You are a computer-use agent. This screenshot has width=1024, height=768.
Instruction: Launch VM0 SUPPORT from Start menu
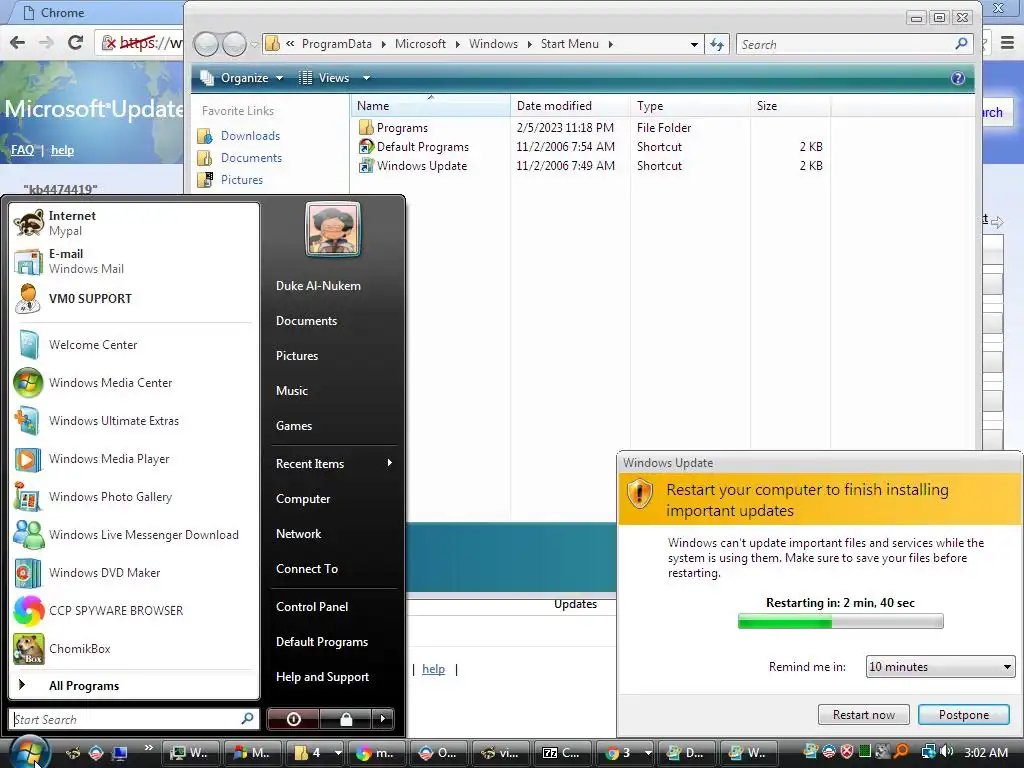tap(134, 298)
